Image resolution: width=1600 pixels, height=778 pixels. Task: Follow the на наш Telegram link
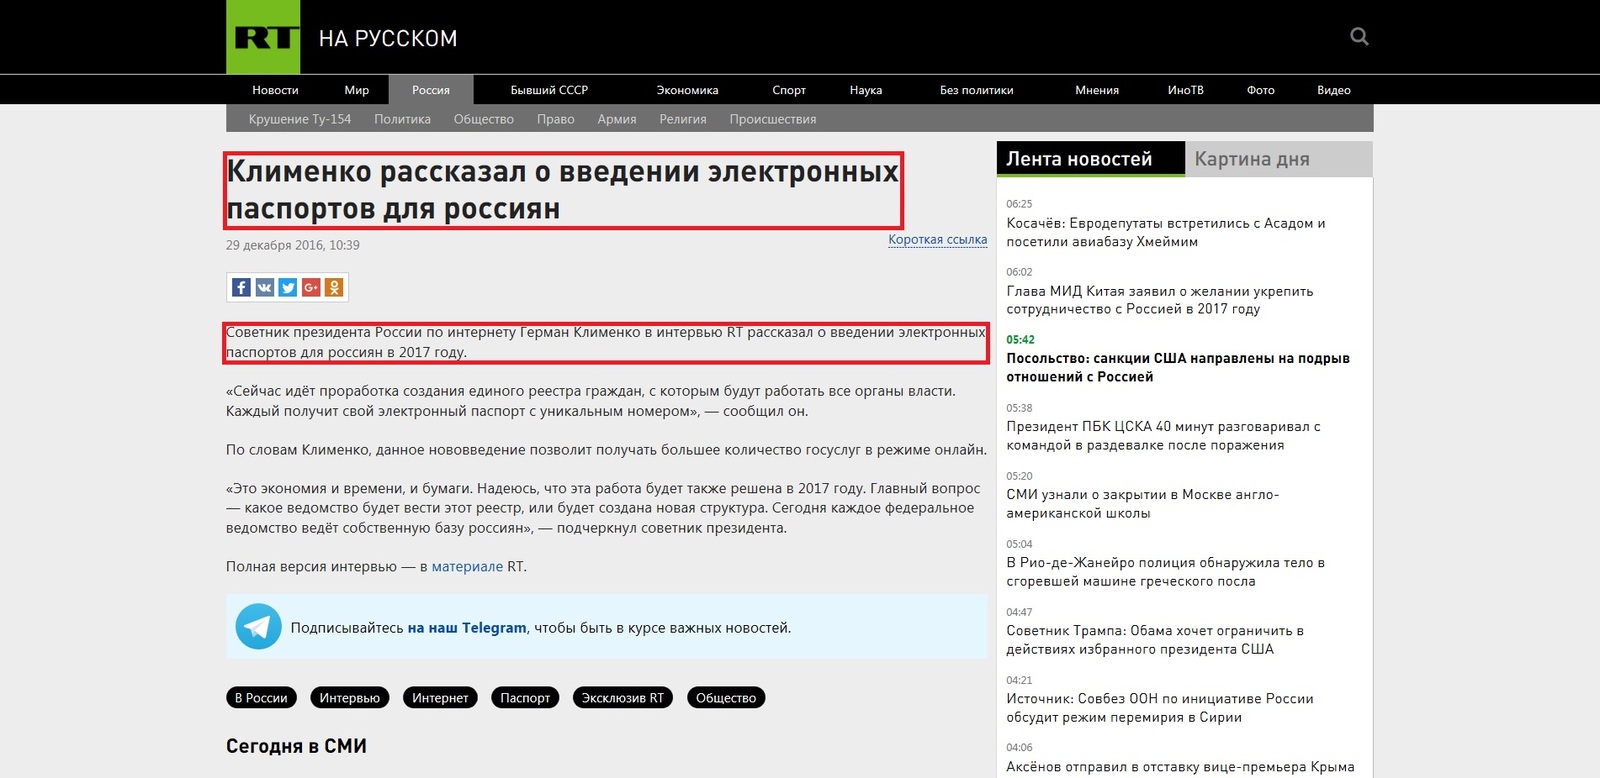(x=467, y=628)
